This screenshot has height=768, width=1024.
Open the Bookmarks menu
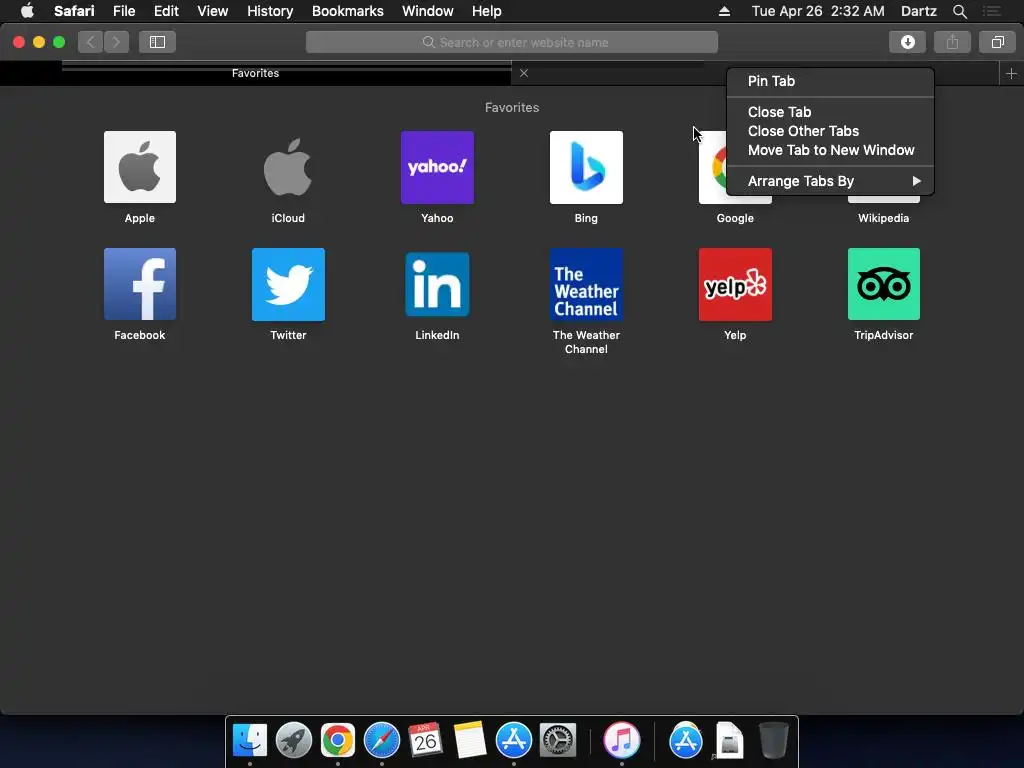347,11
